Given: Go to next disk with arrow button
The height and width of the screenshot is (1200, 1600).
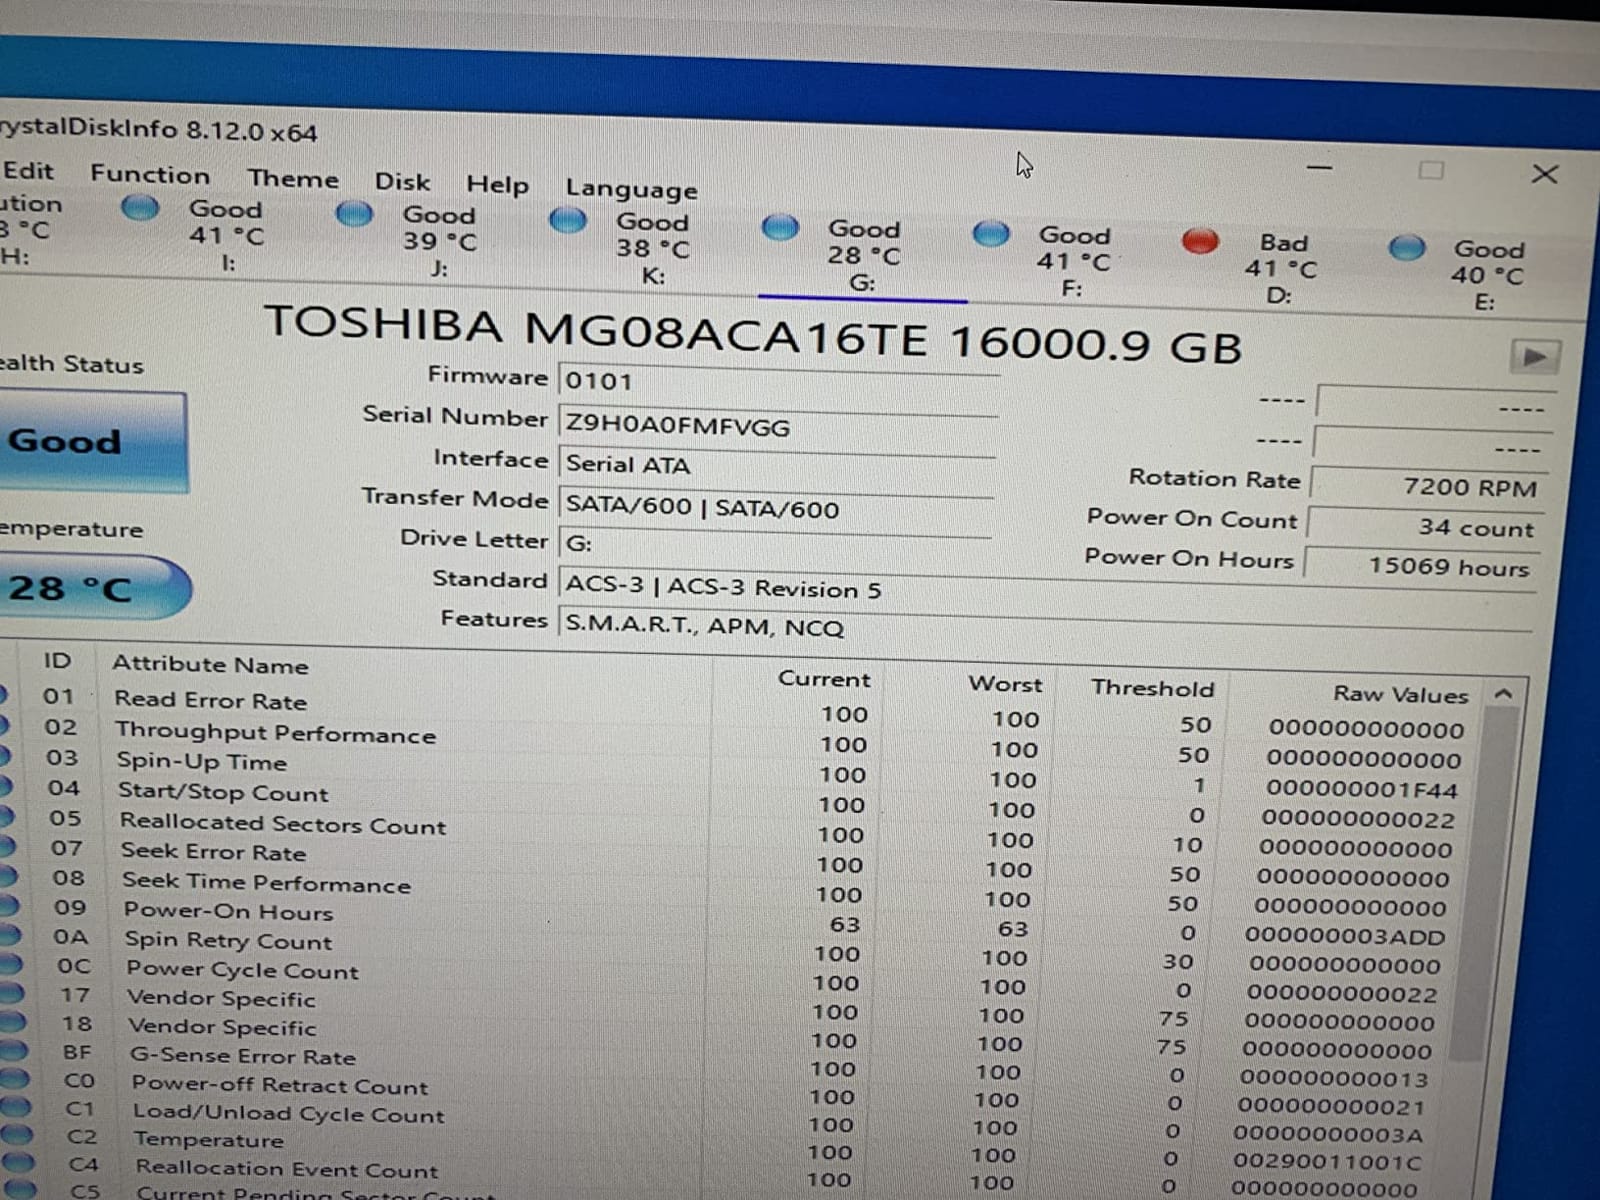Looking at the screenshot, I should pos(1534,356).
